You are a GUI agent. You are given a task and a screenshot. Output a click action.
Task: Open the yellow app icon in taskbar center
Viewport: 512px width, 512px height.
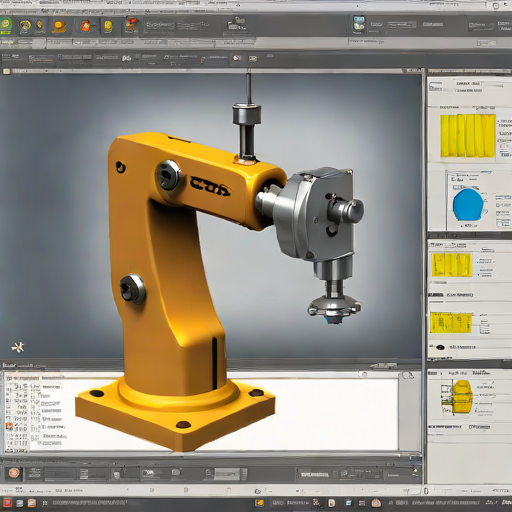[259, 503]
